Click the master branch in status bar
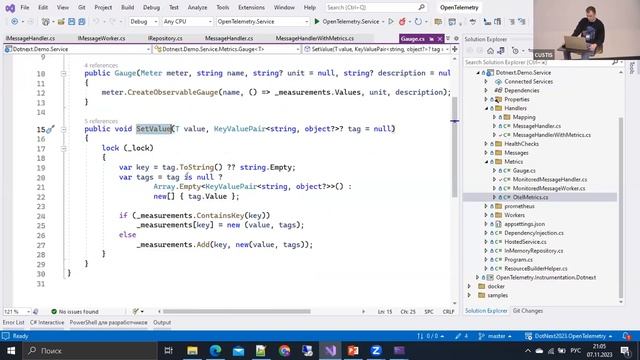 (496, 336)
